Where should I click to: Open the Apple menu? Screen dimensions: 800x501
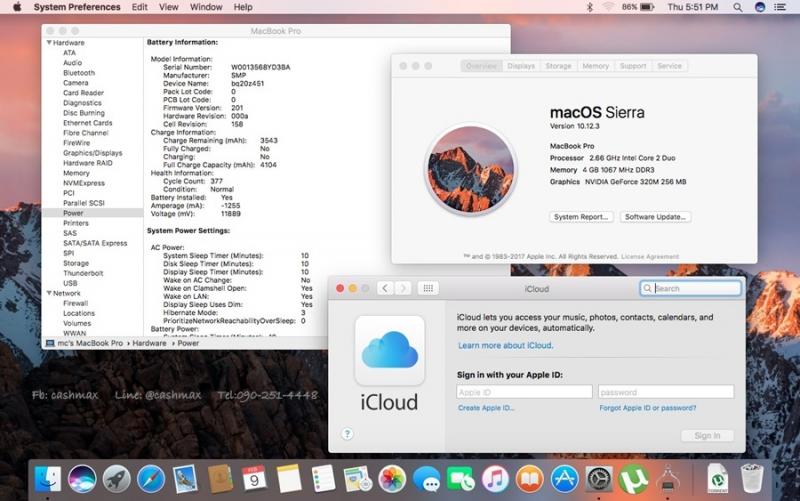(17, 7)
